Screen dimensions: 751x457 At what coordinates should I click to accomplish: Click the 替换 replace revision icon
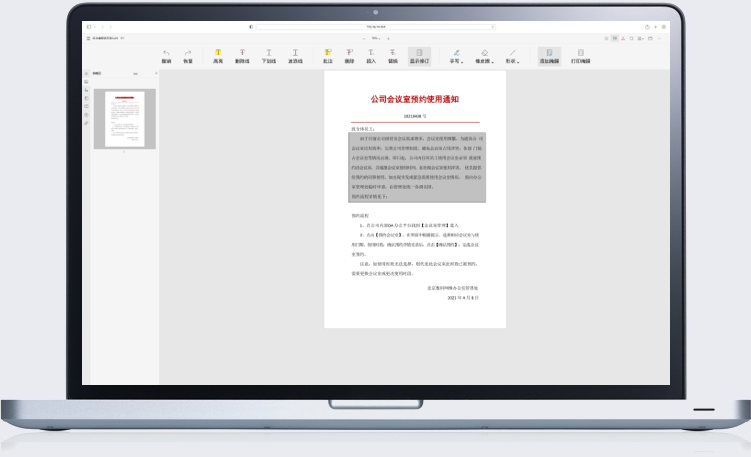point(393,55)
